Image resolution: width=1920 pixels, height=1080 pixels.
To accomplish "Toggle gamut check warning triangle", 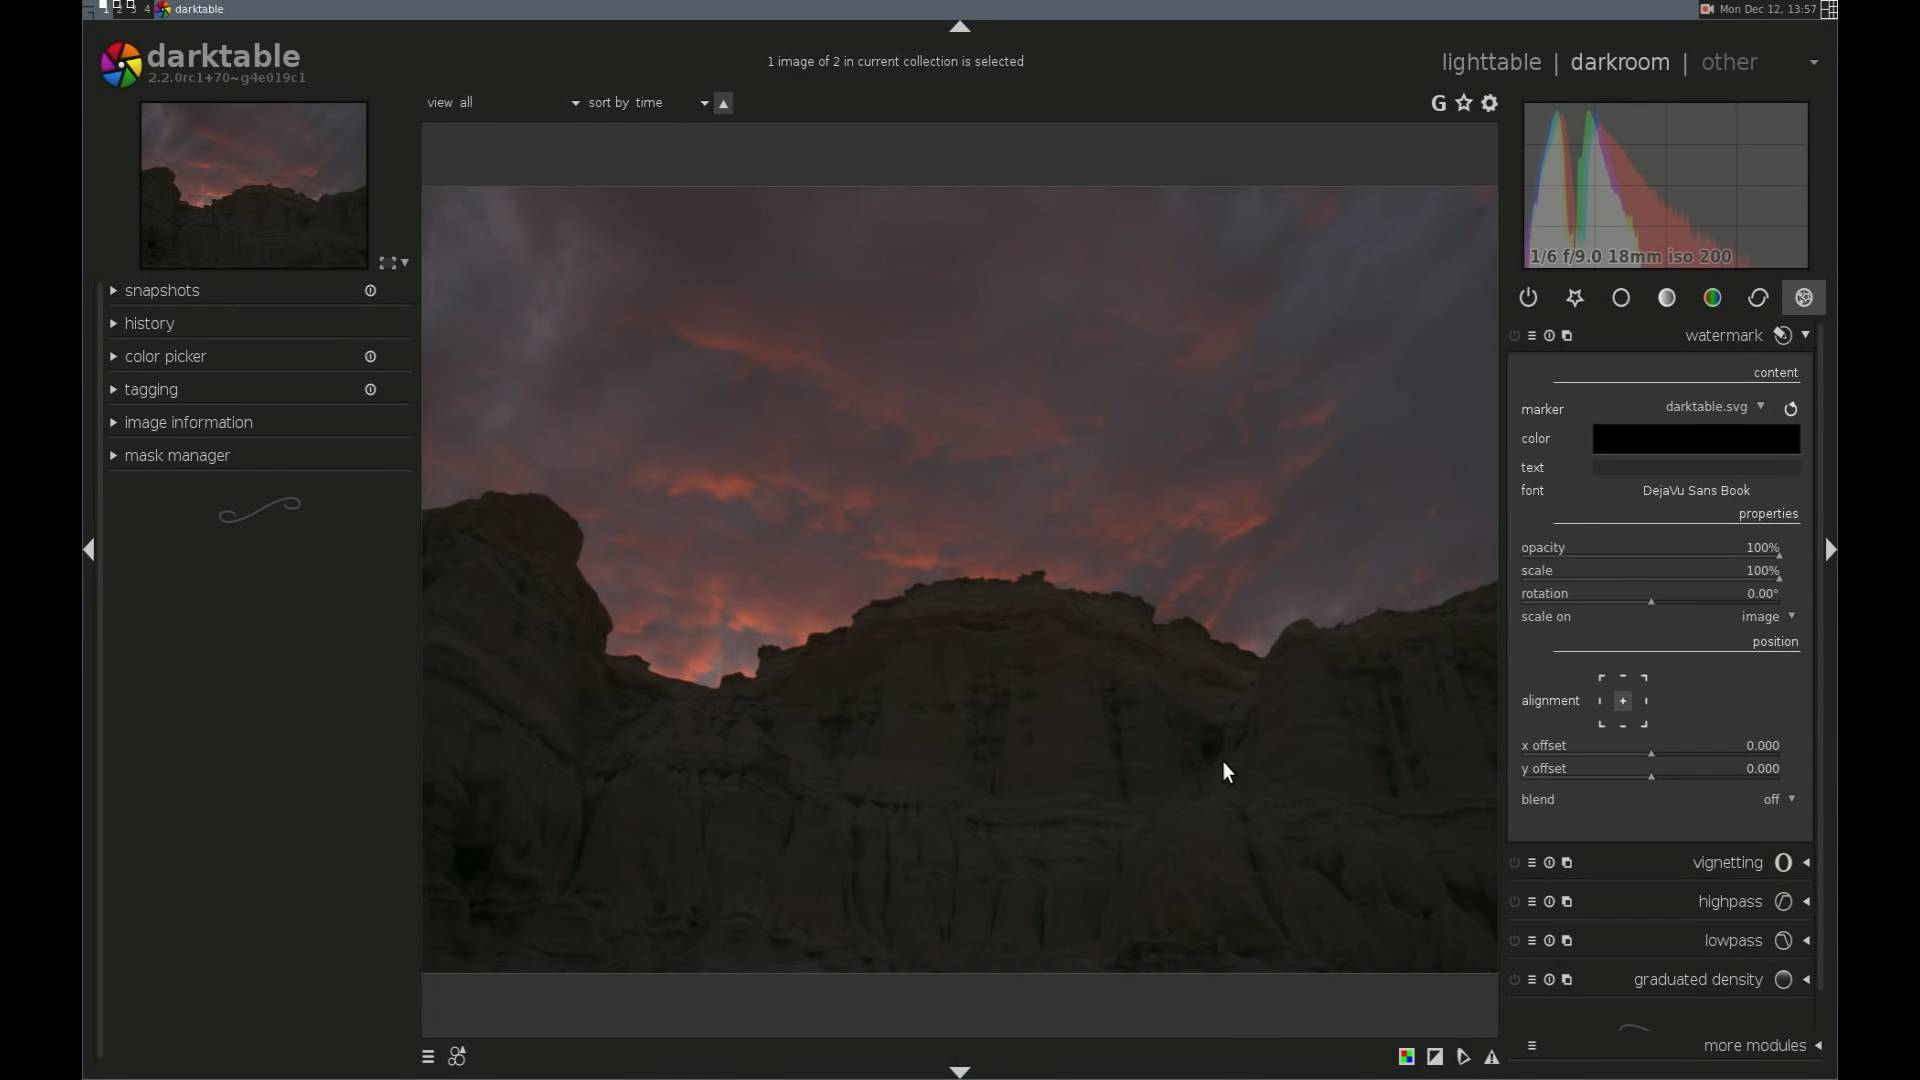I will click(1491, 1057).
